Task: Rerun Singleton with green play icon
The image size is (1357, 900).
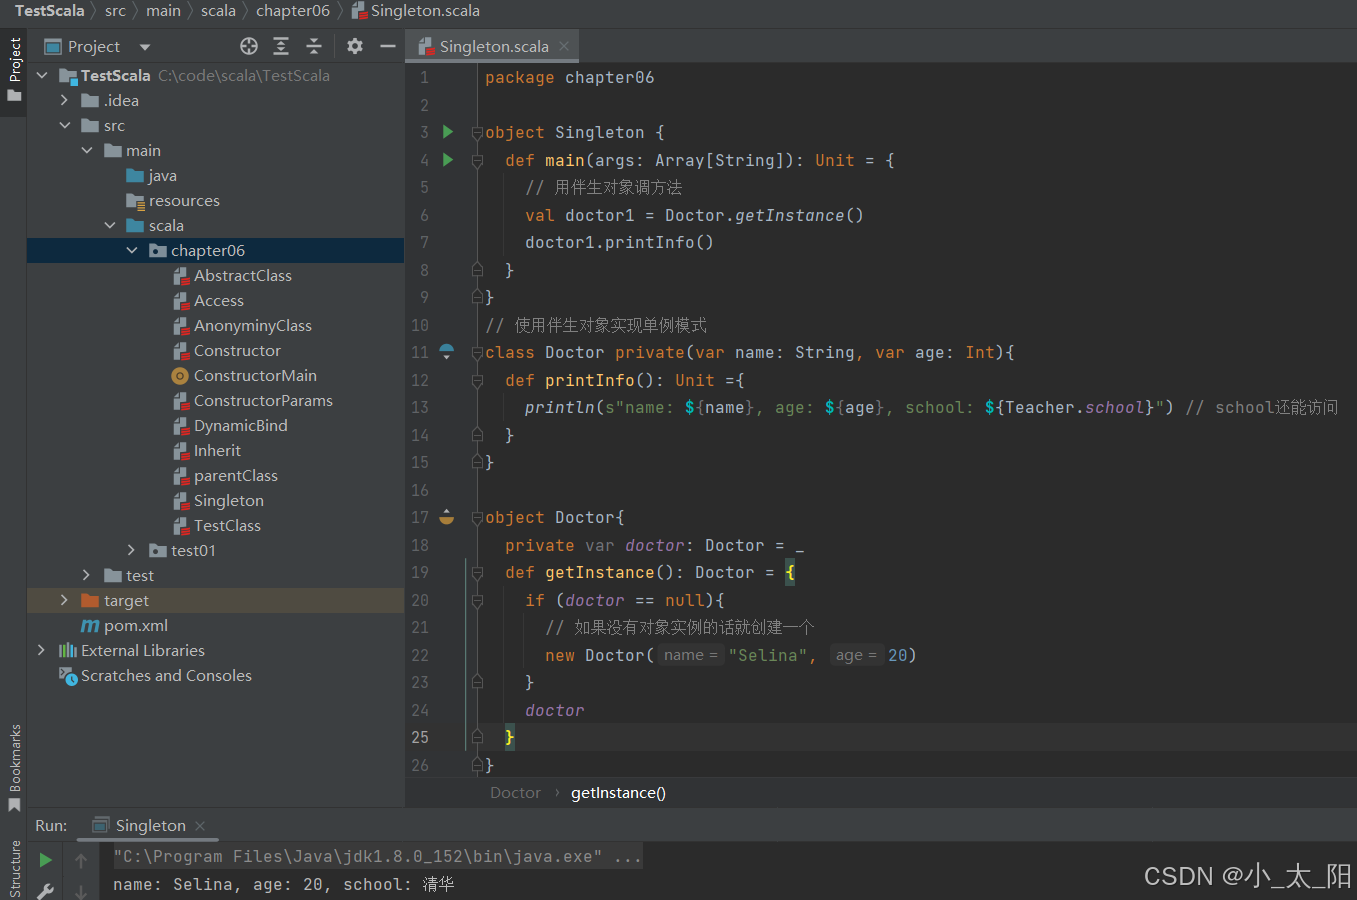Action: pyautogui.click(x=45, y=860)
